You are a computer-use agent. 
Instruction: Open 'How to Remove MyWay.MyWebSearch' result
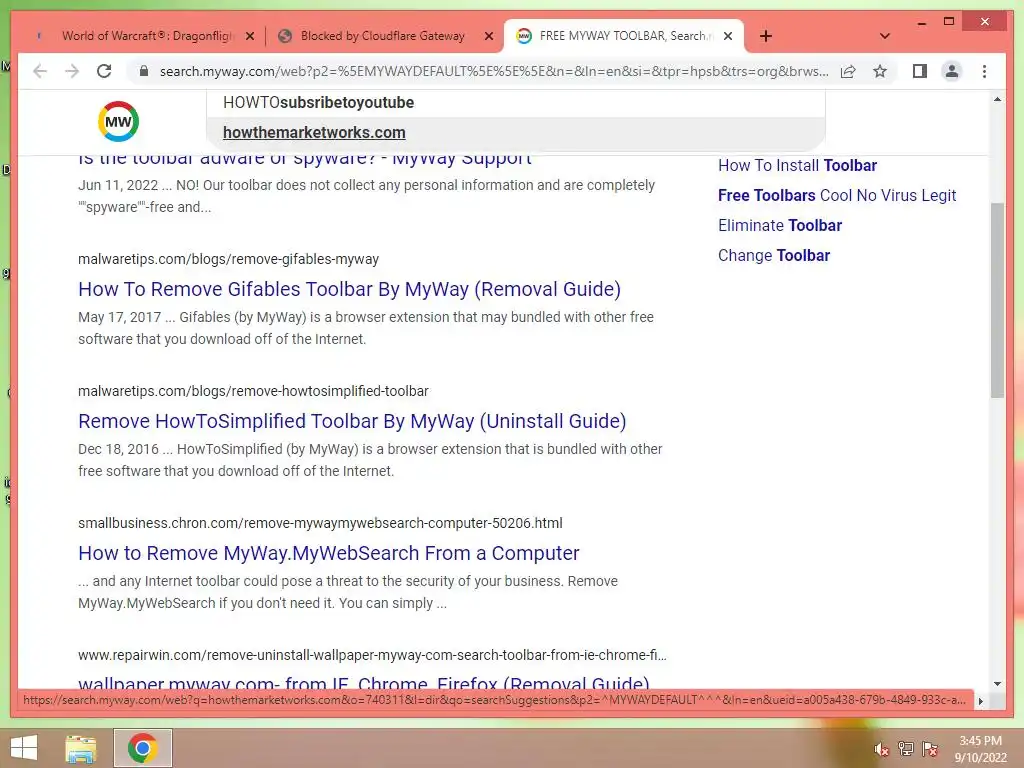click(x=328, y=553)
